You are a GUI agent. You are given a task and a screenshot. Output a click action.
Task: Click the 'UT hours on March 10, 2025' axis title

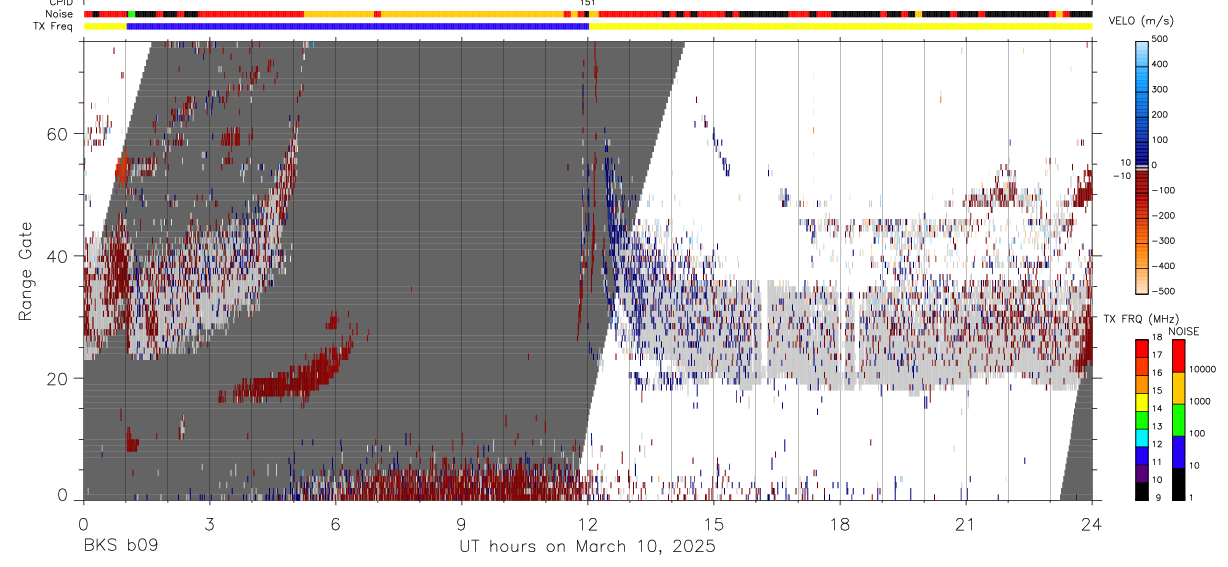pos(587,546)
